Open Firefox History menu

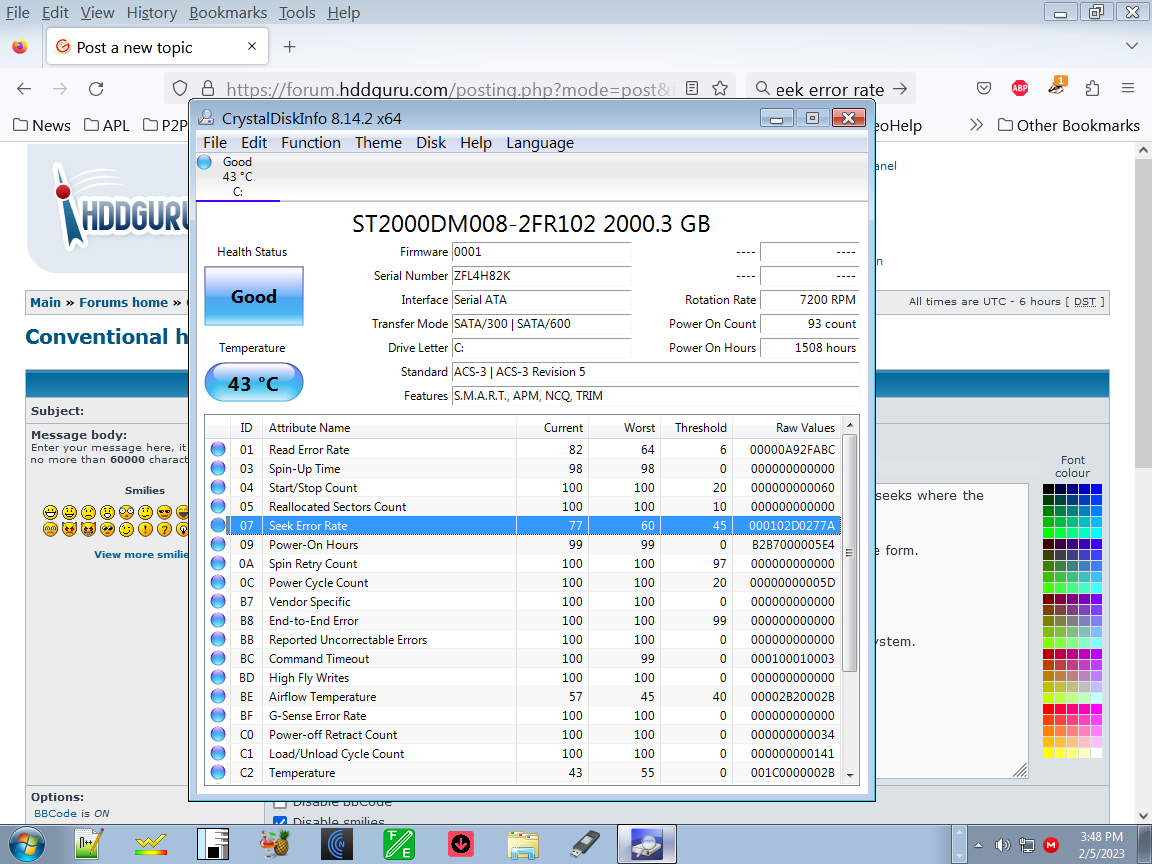click(151, 12)
